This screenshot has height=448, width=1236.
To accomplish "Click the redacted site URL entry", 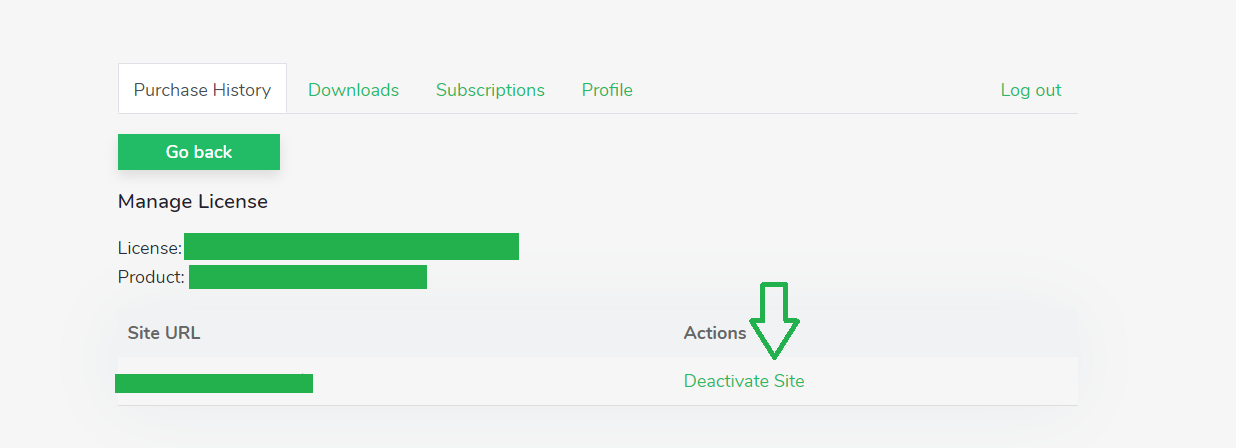I will 214,383.
